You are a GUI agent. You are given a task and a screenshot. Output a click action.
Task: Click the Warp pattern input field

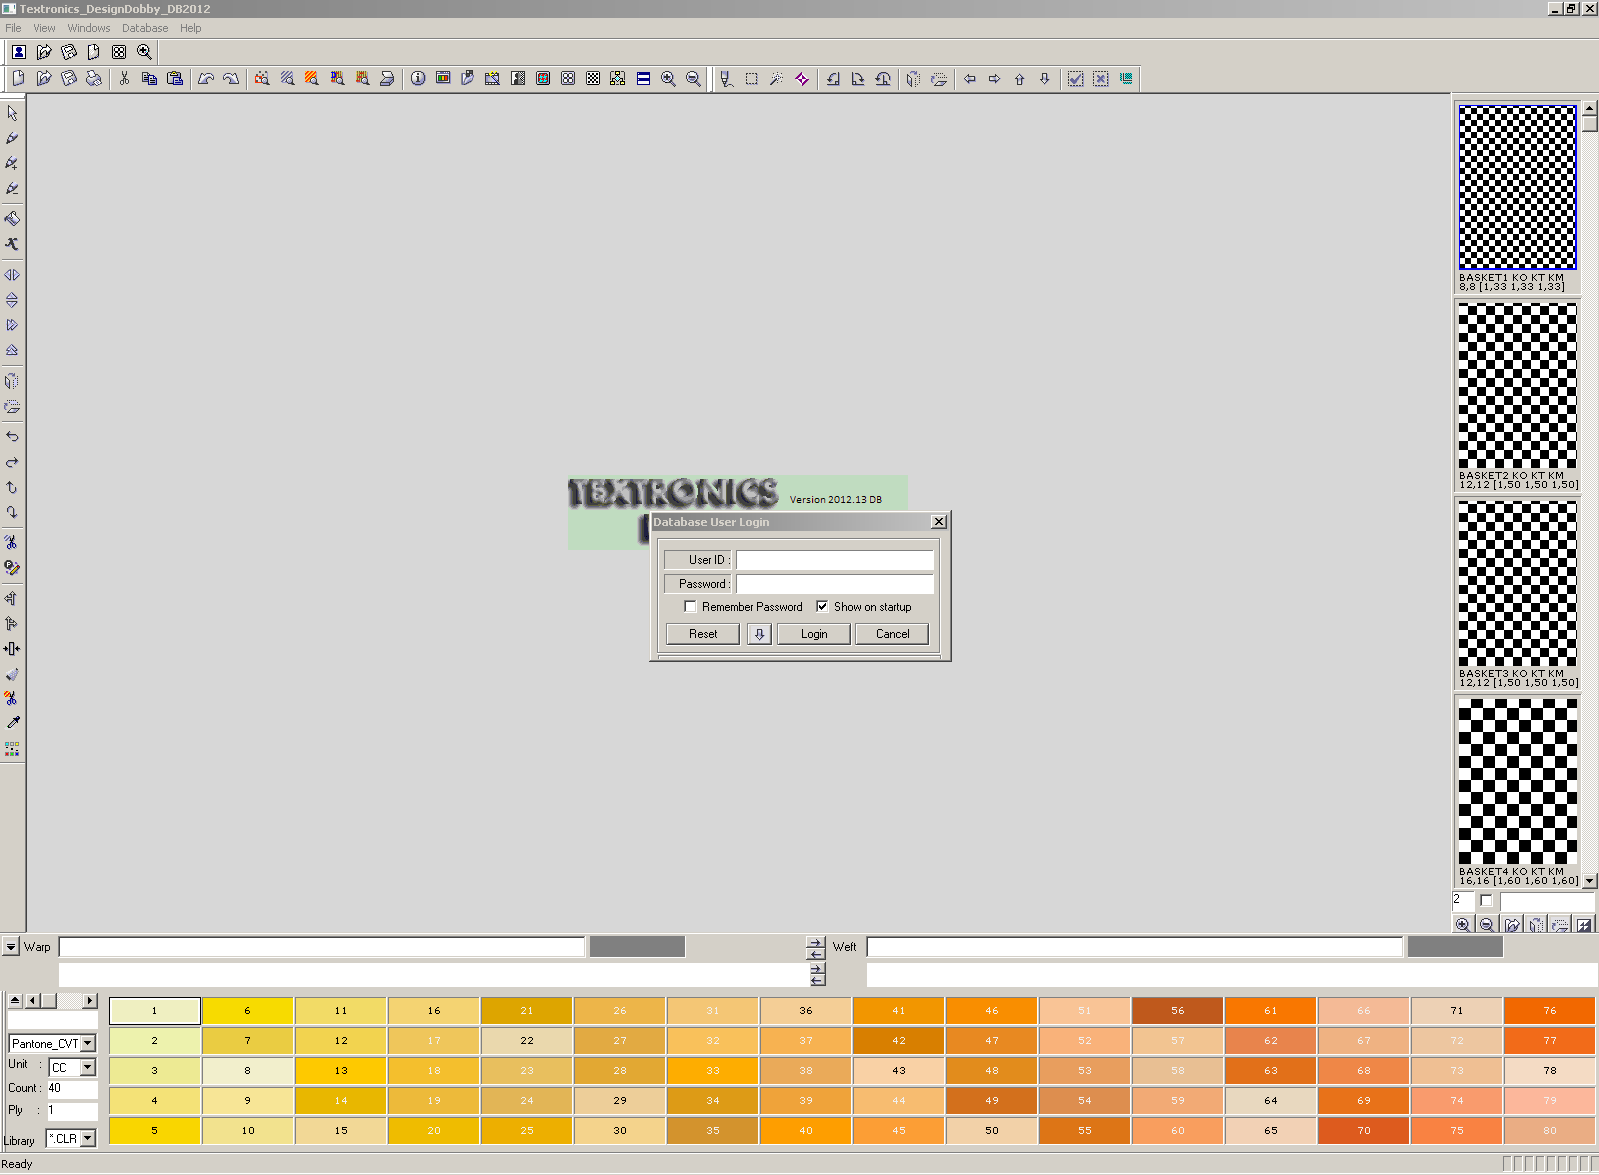(322, 946)
